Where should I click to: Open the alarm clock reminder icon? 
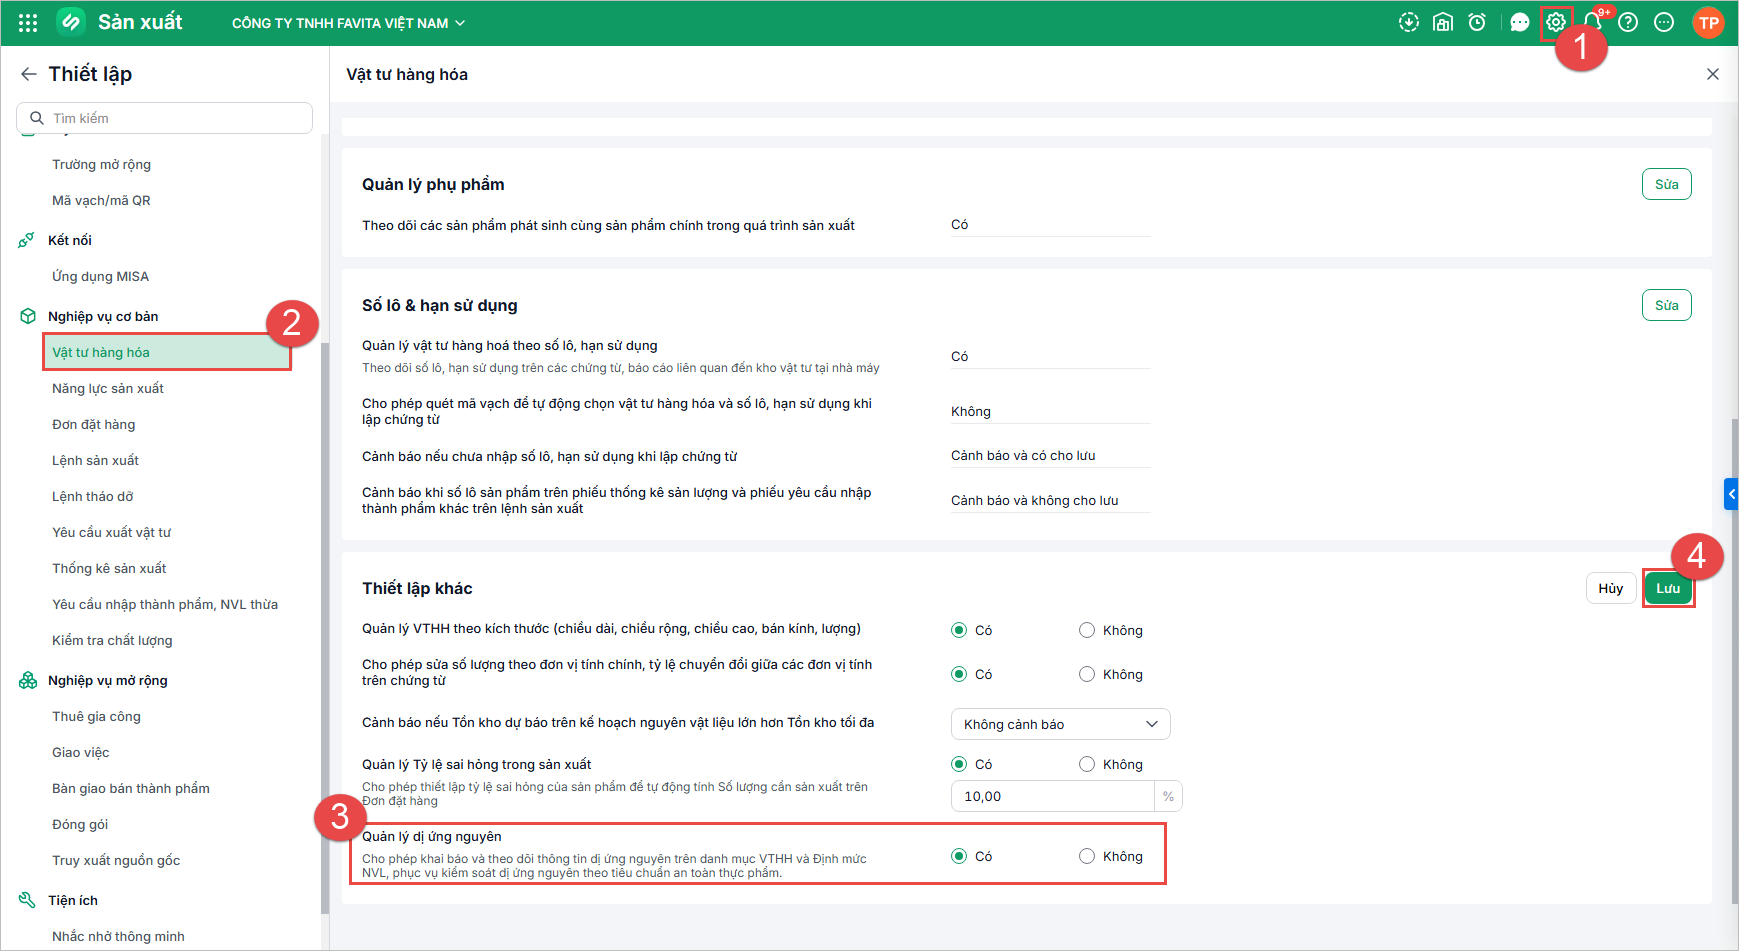[x=1477, y=22]
